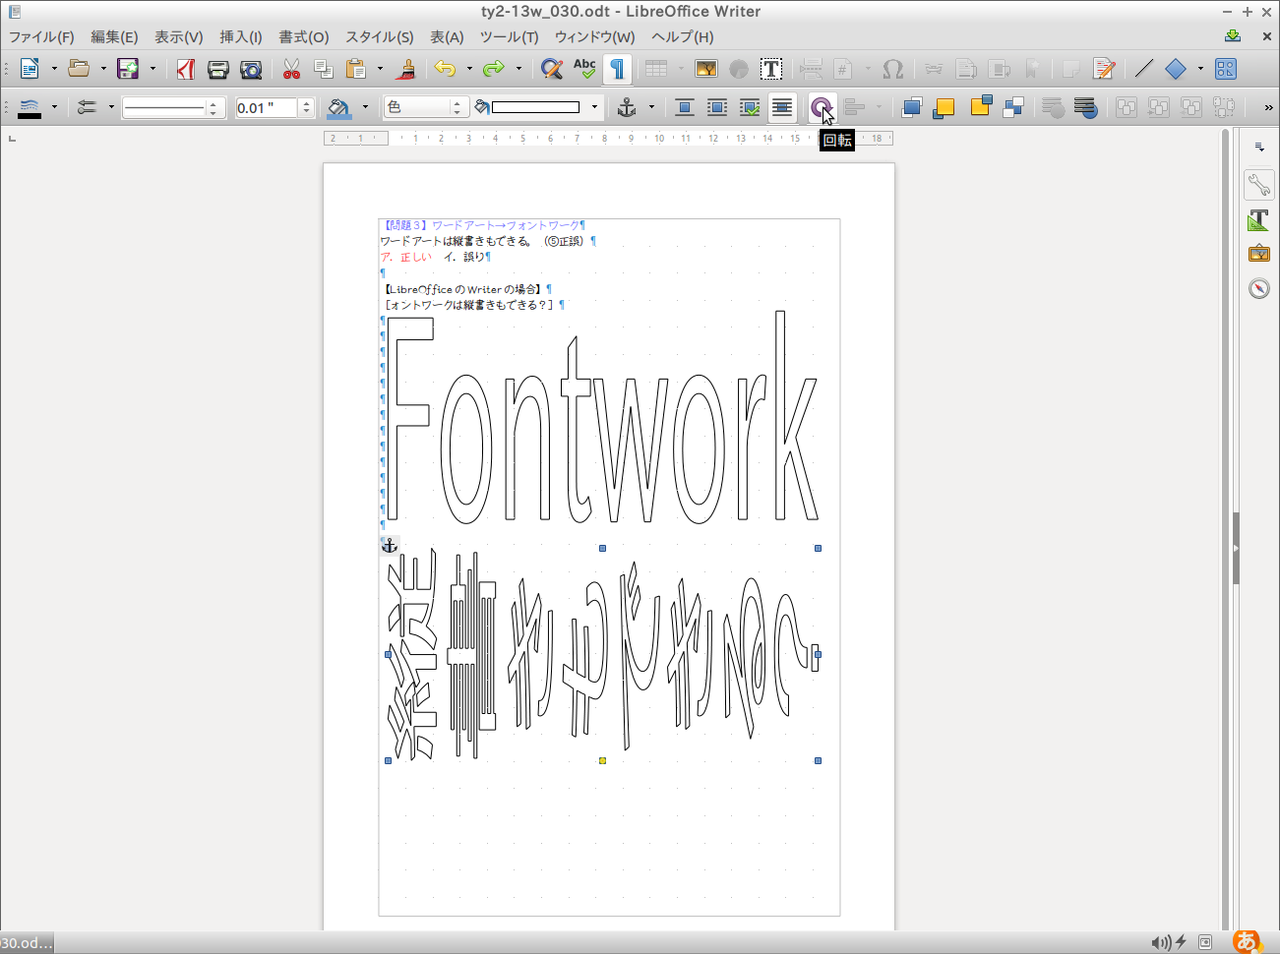Cut selection with the scissors icon
Image resolution: width=1280 pixels, height=954 pixels.
click(x=291, y=69)
